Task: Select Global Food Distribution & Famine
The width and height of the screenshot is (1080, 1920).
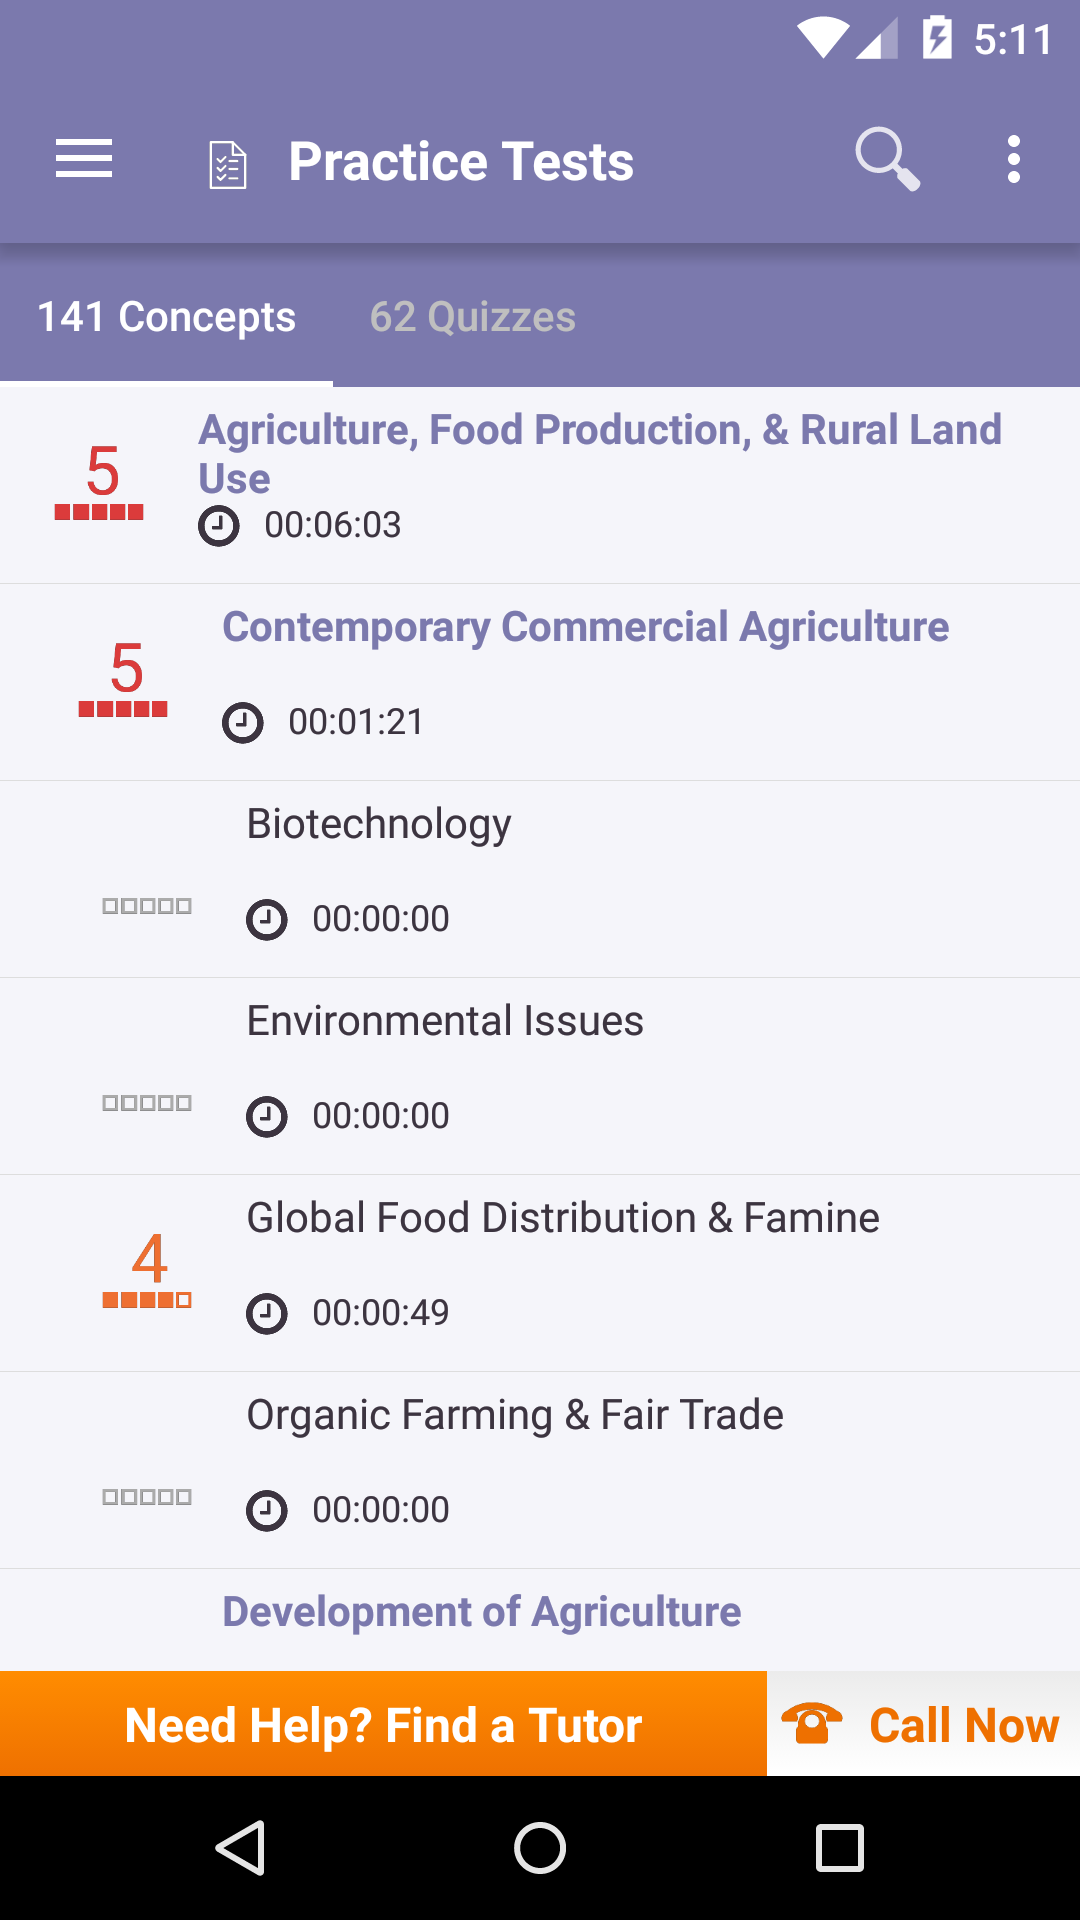Action: click(x=540, y=1274)
